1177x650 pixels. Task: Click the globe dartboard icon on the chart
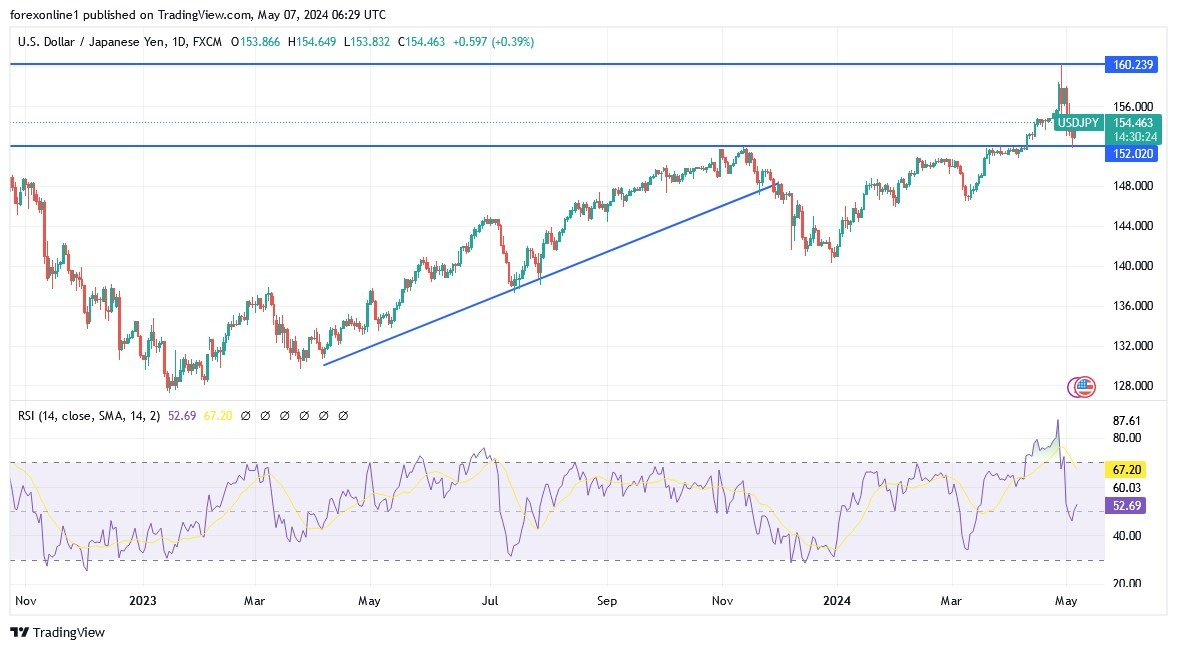point(1082,385)
